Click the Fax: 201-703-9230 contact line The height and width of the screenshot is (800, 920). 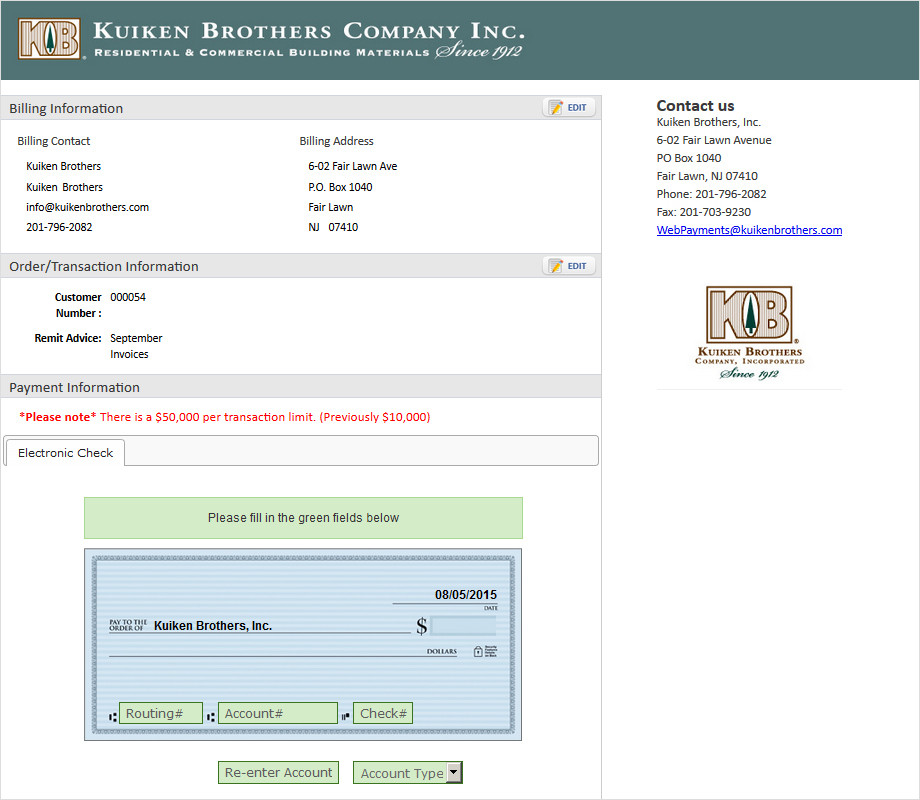(703, 212)
